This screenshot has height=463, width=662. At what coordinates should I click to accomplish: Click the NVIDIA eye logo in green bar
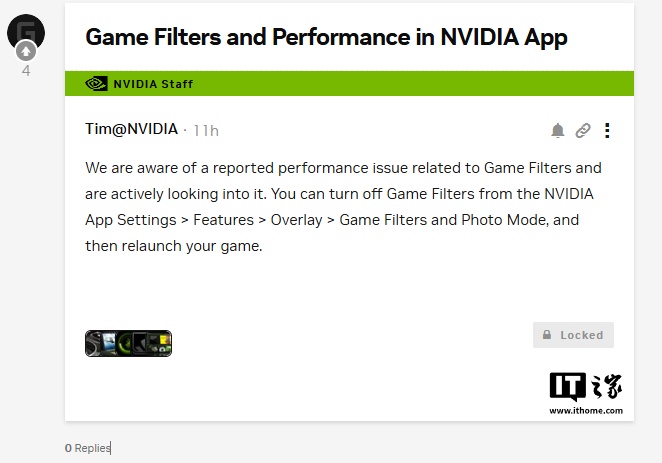coord(96,84)
